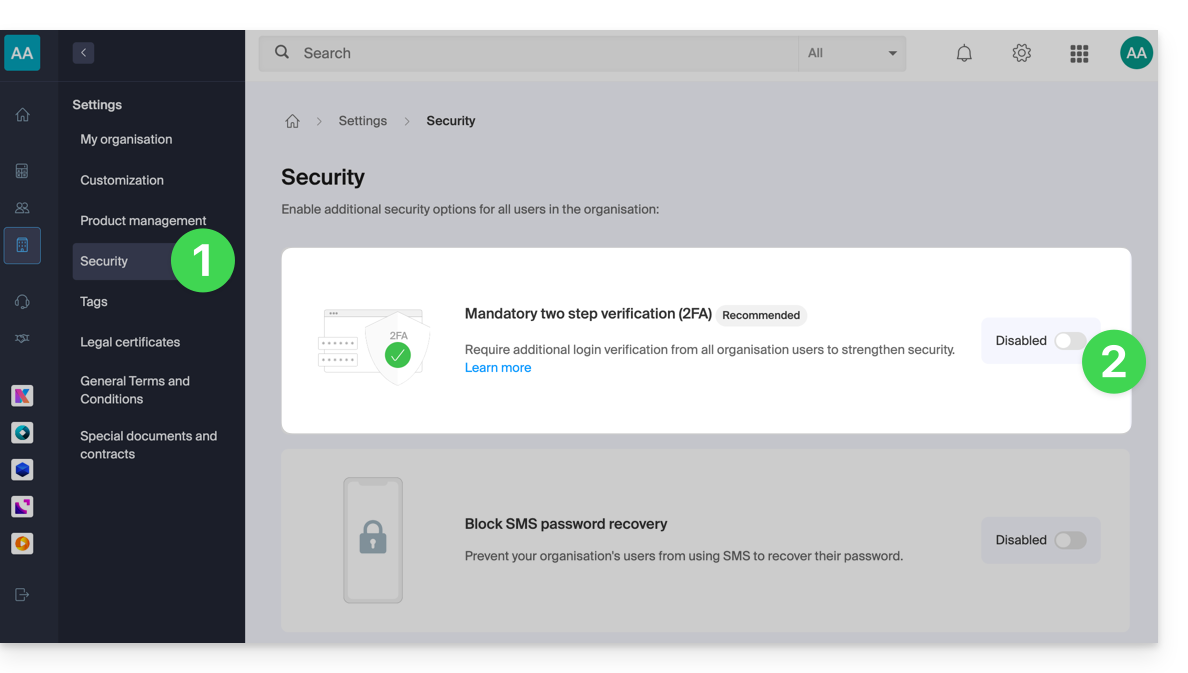Open the All search filter dropdown

click(852, 54)
